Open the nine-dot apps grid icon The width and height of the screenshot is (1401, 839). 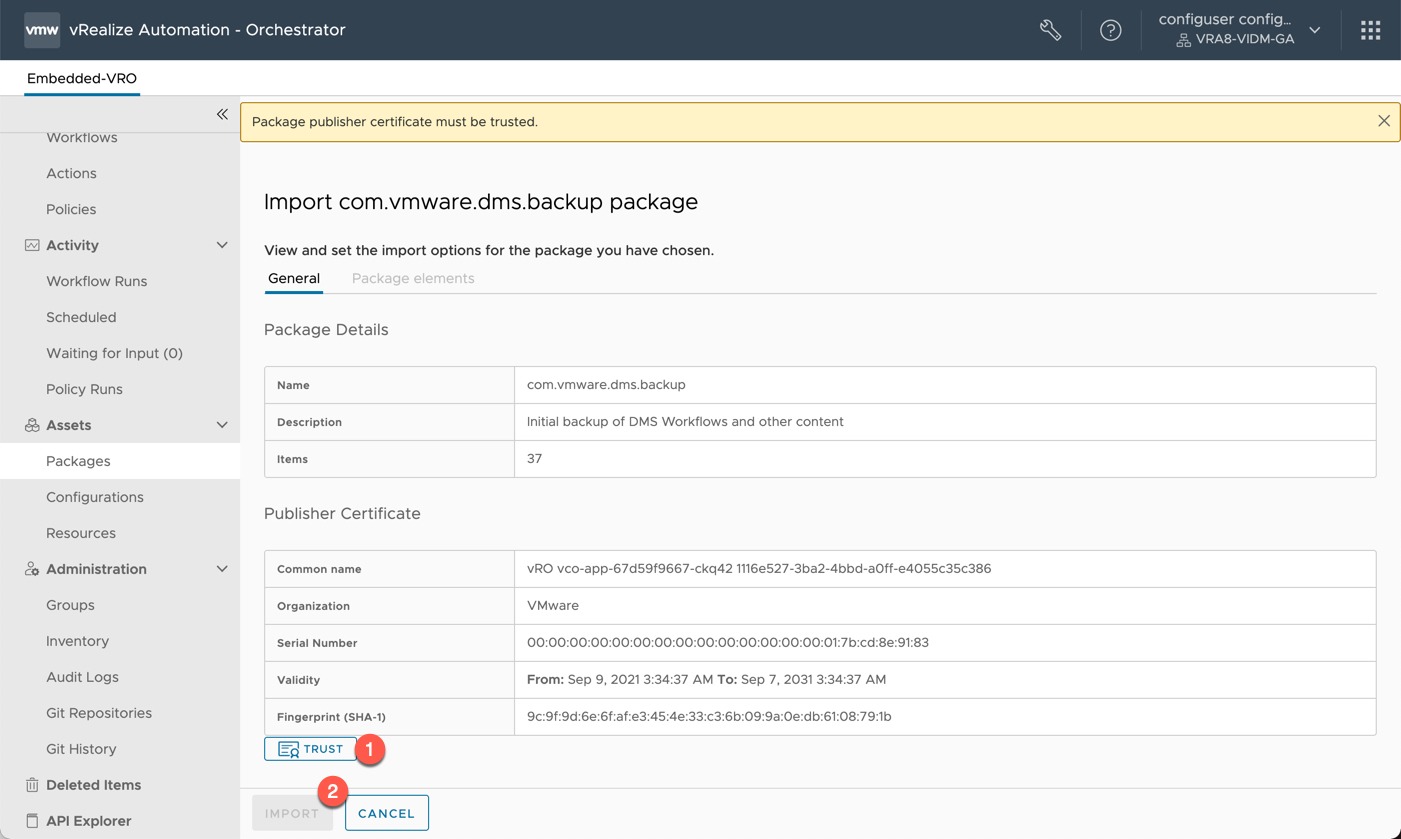1370,30
